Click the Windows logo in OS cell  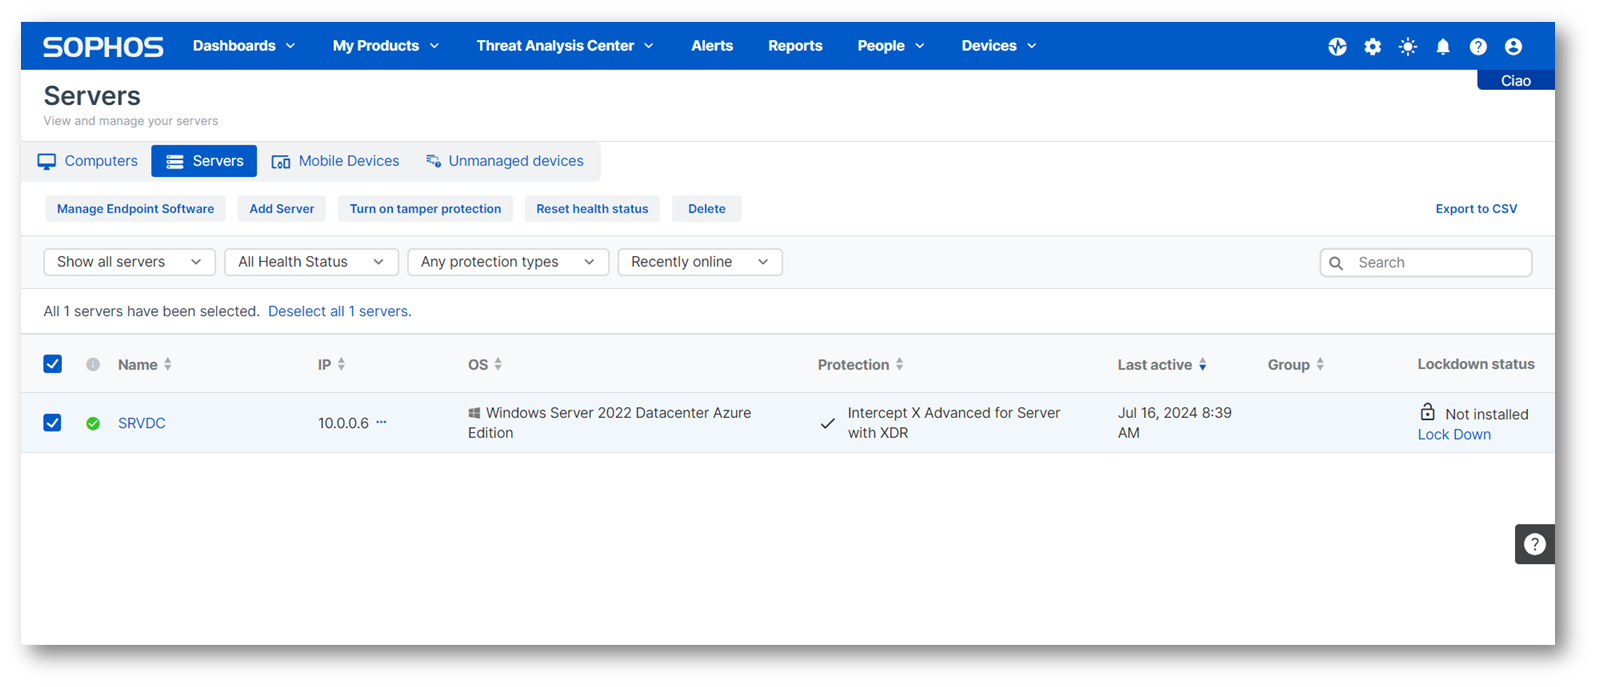474,413
